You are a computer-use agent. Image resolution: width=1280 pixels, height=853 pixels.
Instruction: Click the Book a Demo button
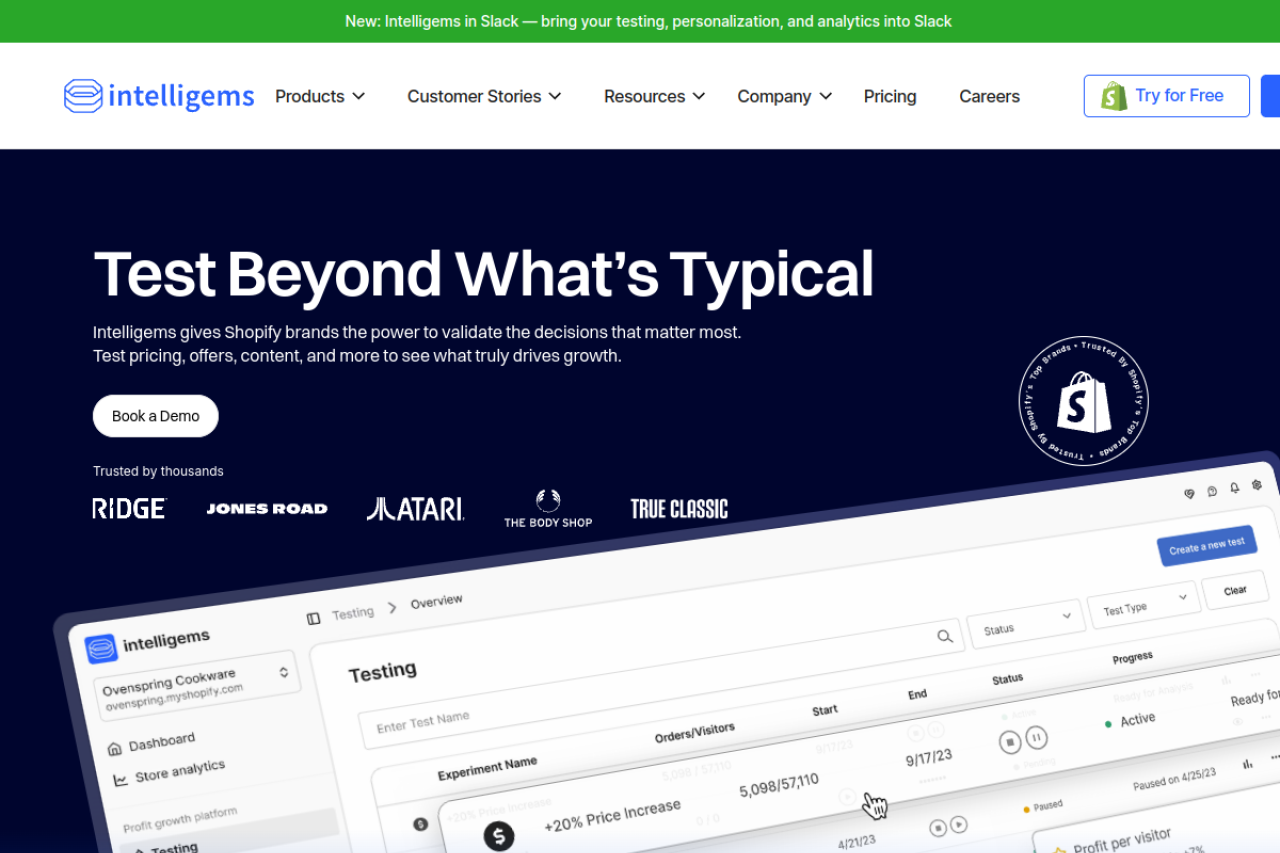[x=156, y=416]
